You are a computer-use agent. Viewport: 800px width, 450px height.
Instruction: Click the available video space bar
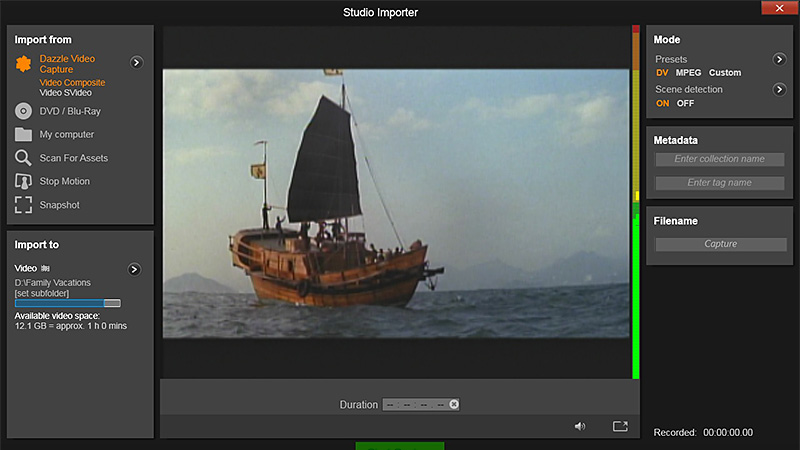[x=68, y=303]
